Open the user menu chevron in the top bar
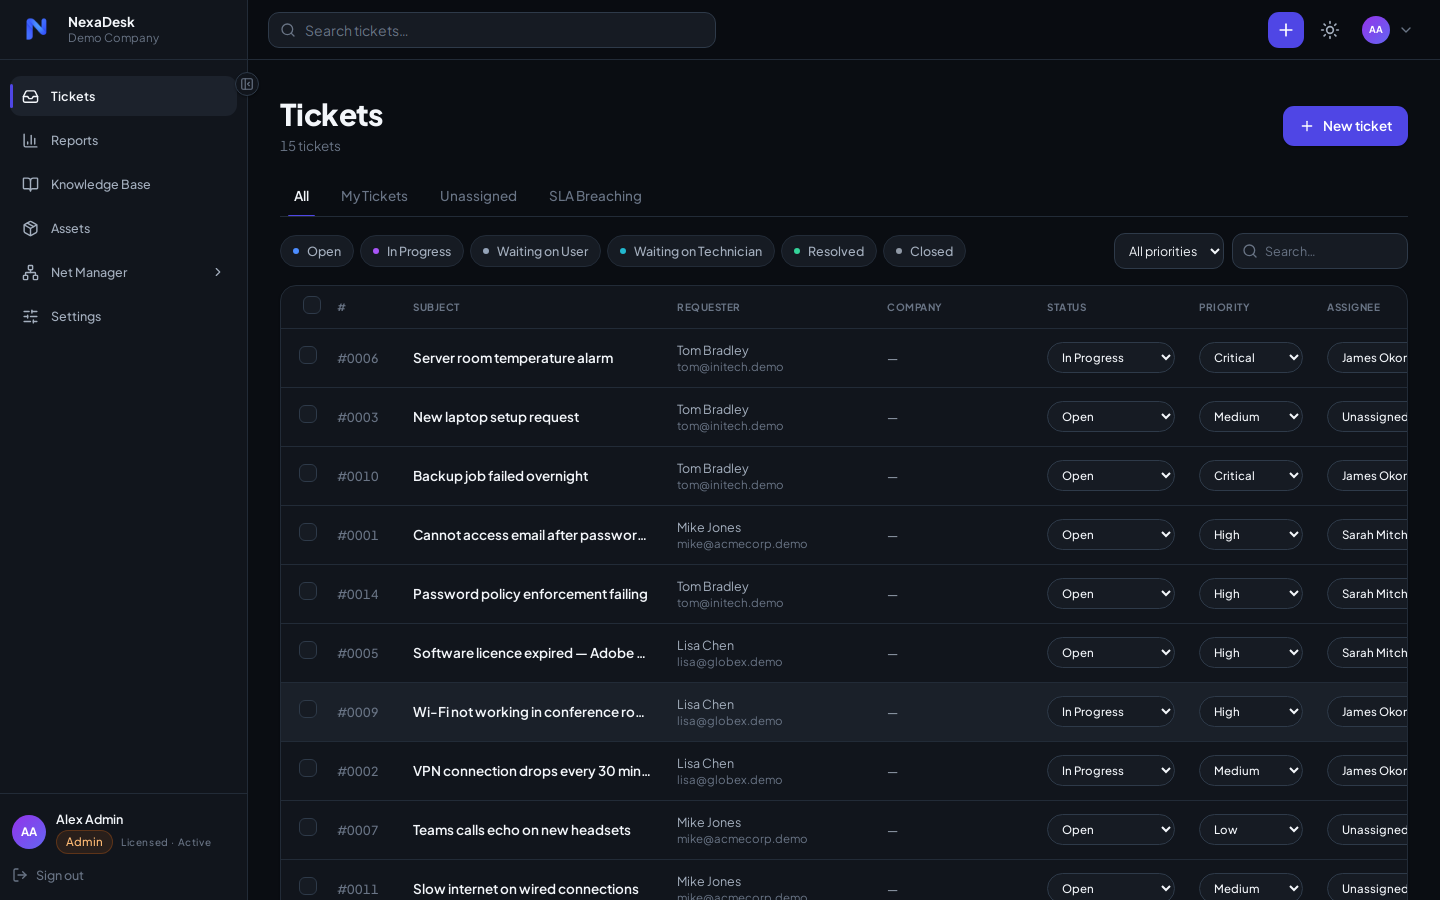 pos(1406,30)
